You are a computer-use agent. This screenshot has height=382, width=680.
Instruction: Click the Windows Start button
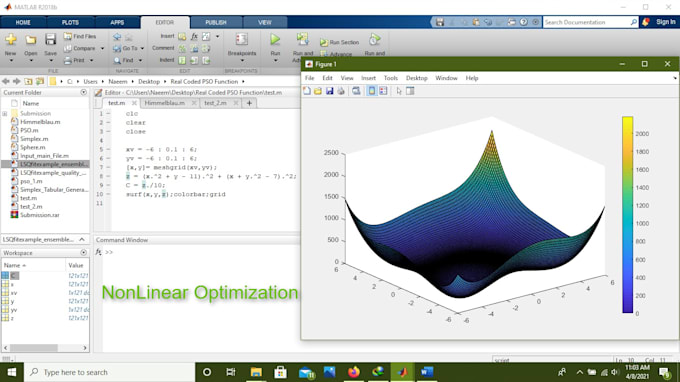12,372
